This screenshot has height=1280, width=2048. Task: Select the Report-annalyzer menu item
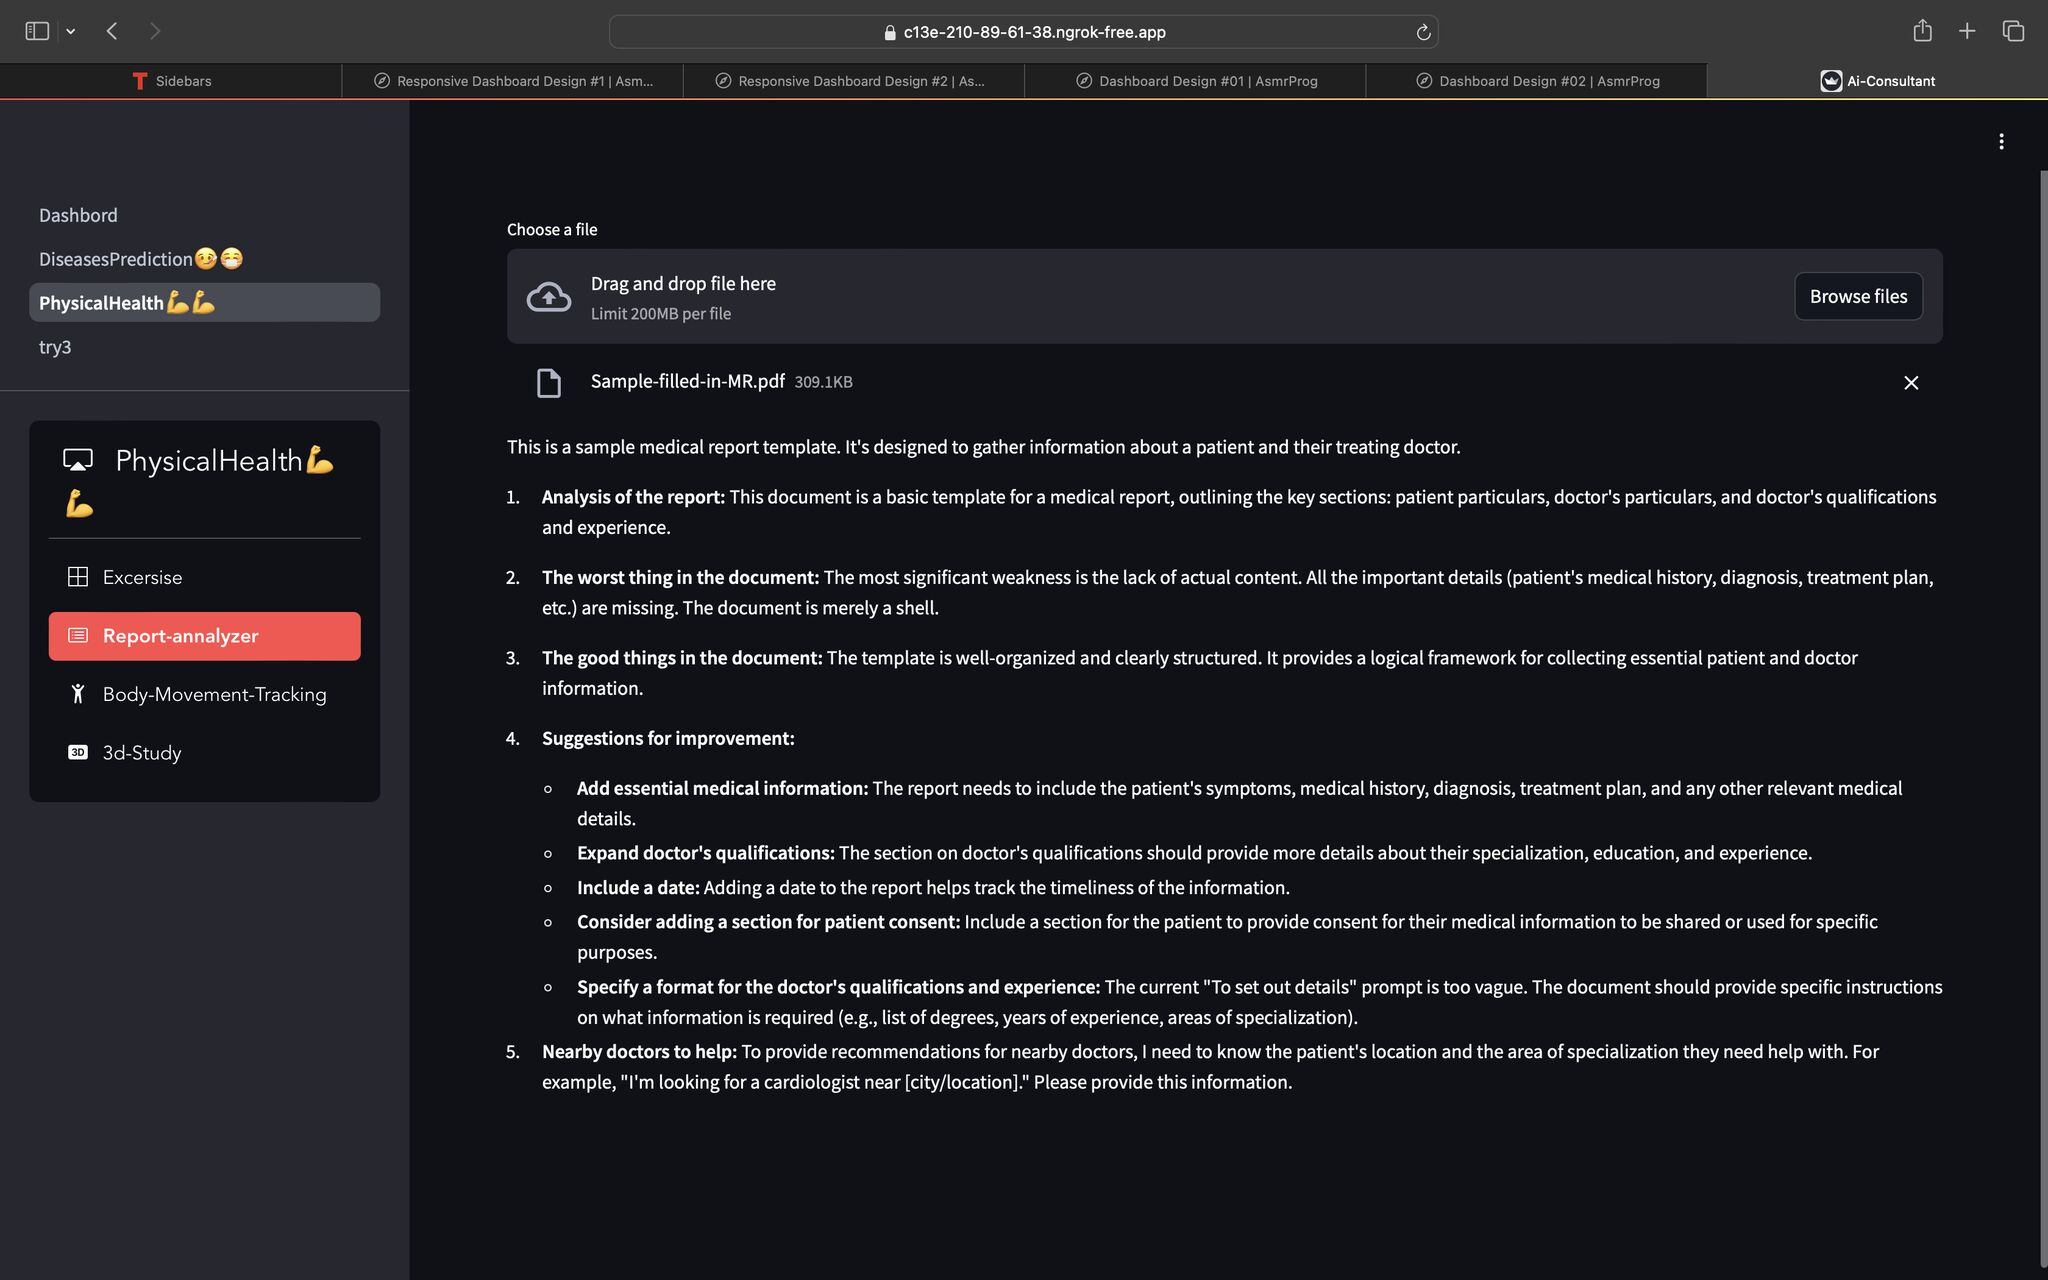180,636
